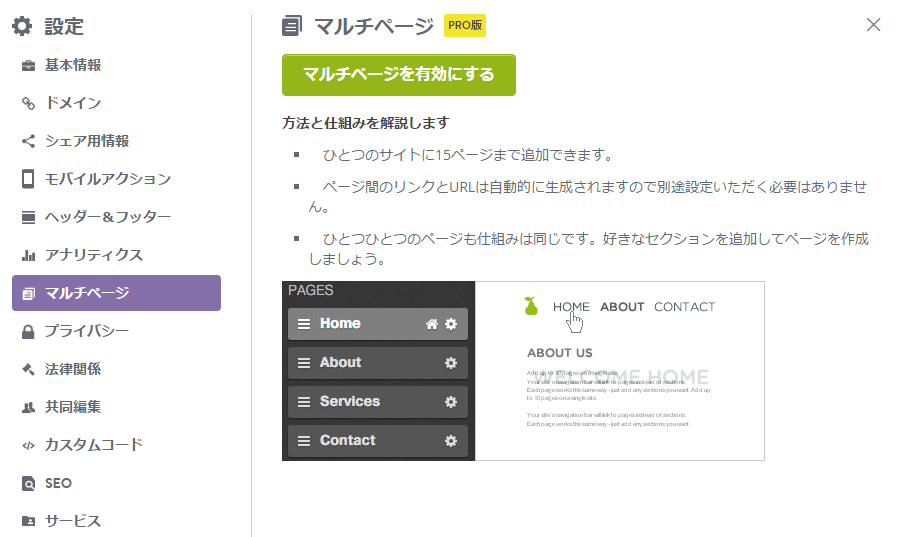904x537 pixels.
Task: Click the code brackets icon beside カスタムコード
Action: [28, 445]
